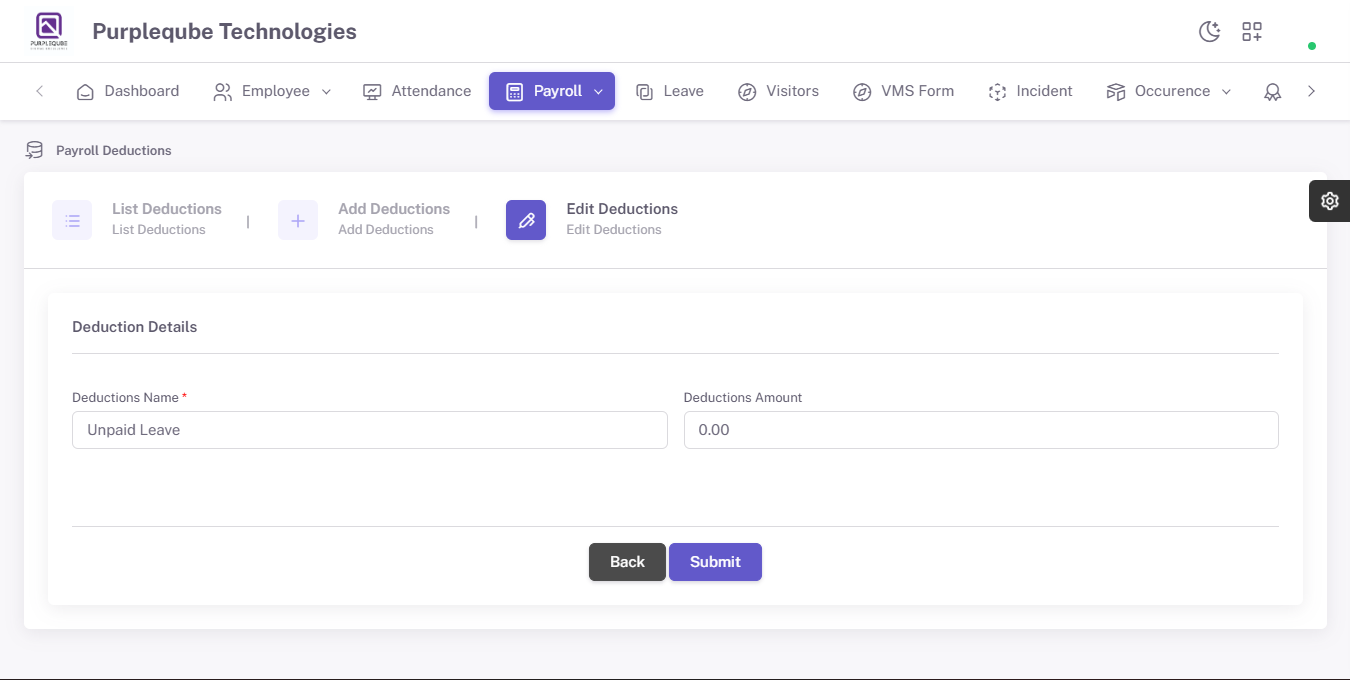The image size is (1350, 680).
Task: Click the List Deductions list icon
Action: tap(72, 220)
